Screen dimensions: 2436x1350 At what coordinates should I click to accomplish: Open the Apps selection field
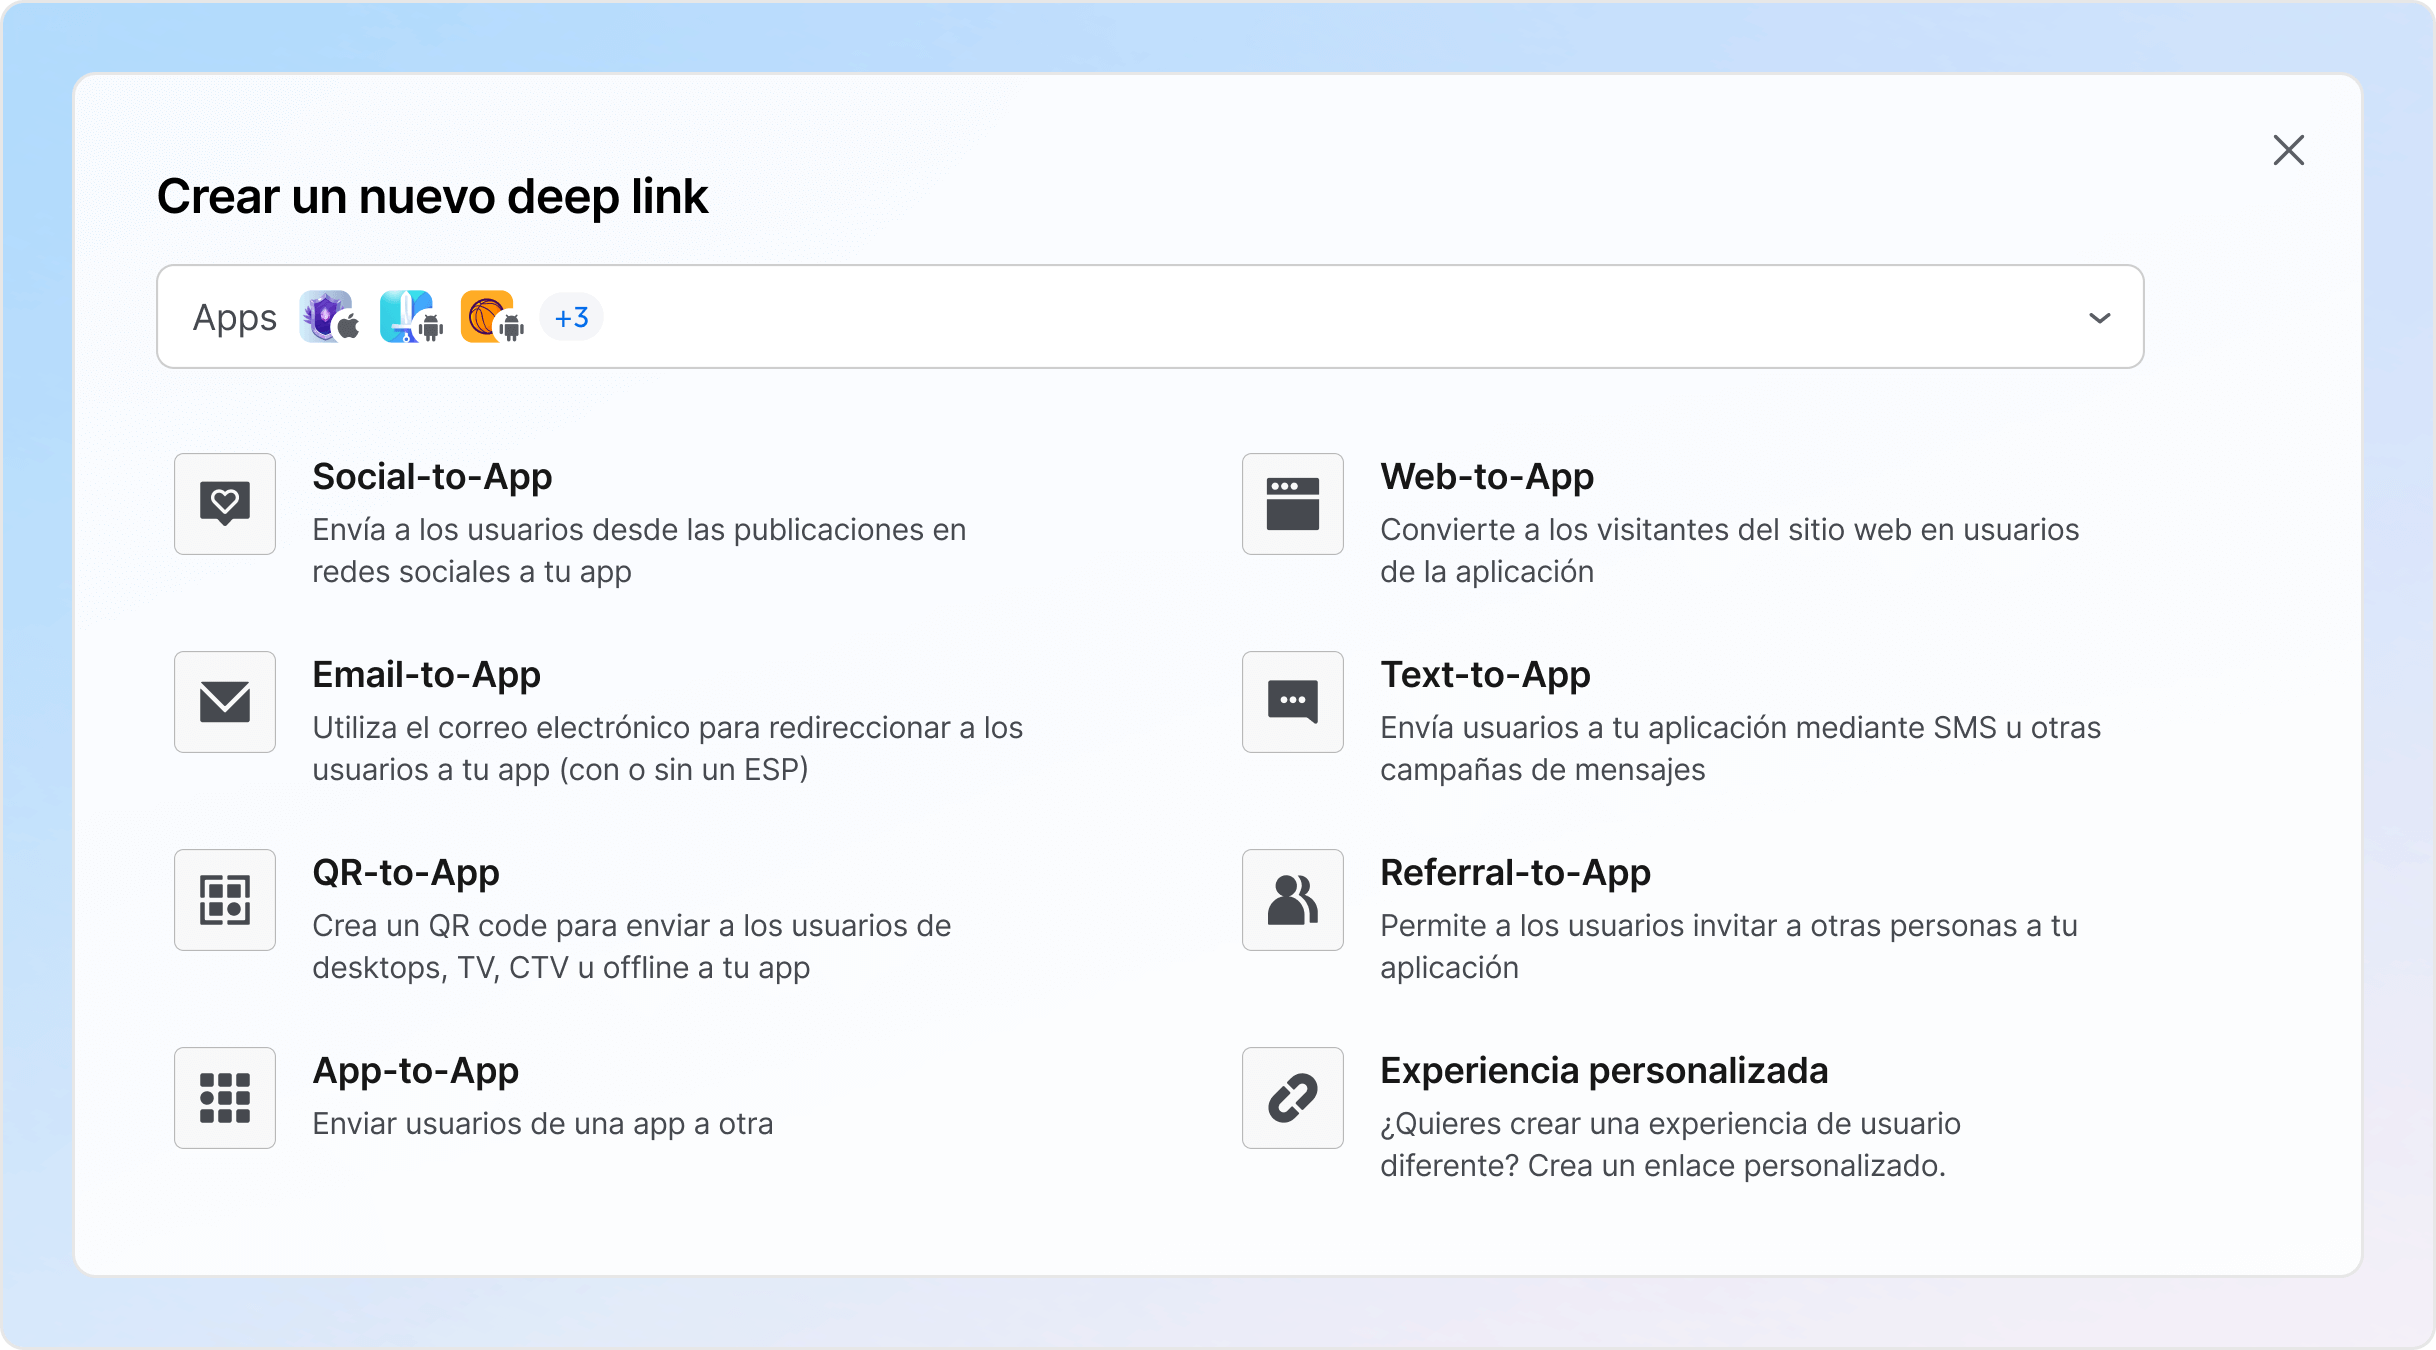[x=1150, y=317]
